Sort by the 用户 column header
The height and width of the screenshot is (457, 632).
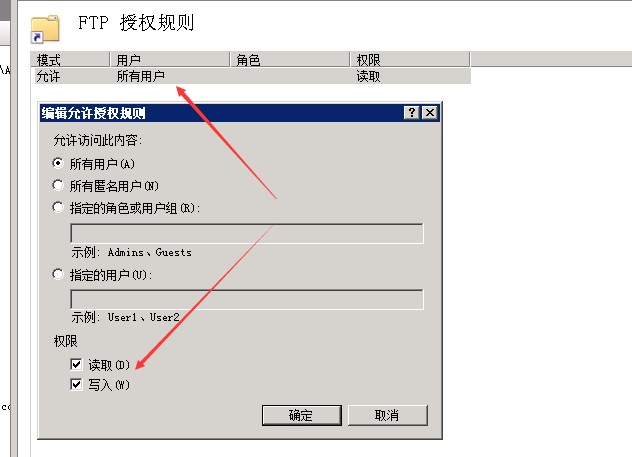170,59
